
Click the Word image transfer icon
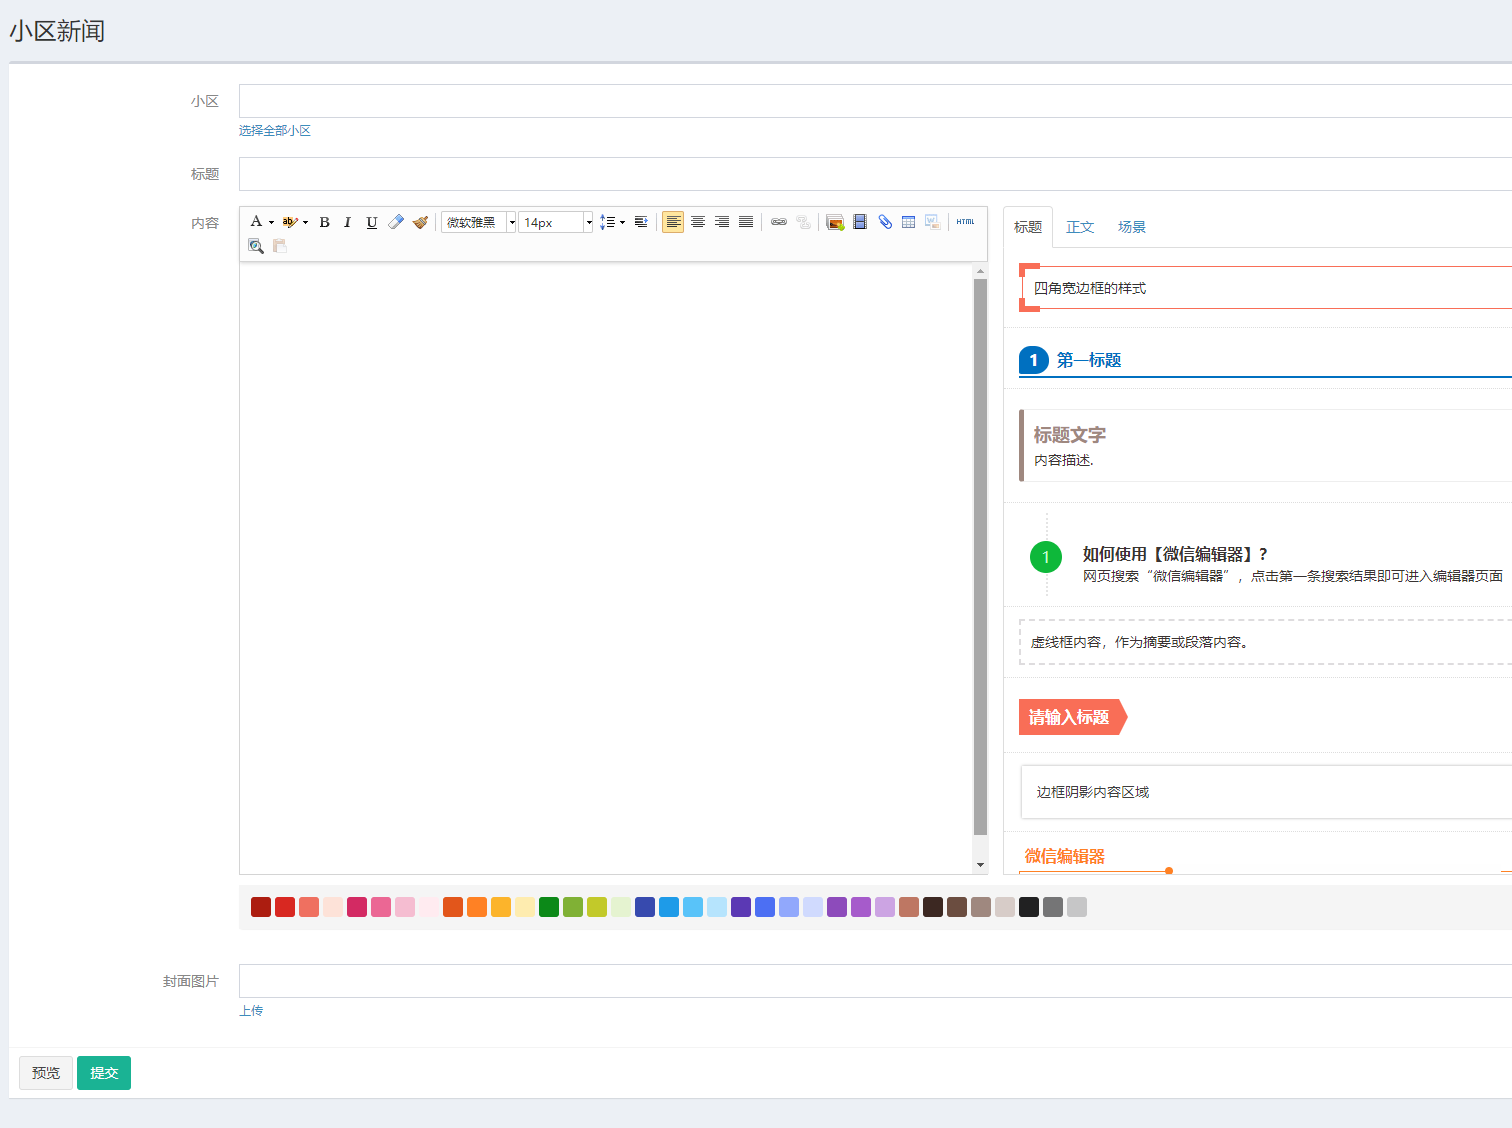[932, 222]
